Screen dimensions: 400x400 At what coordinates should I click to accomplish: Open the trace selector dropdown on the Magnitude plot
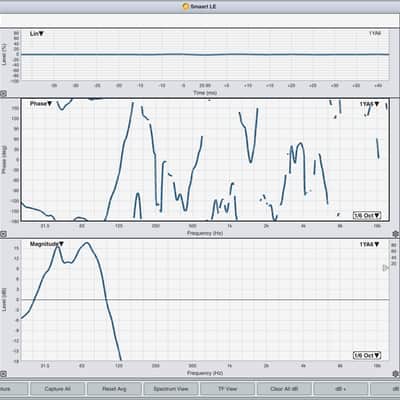point(369,244)
